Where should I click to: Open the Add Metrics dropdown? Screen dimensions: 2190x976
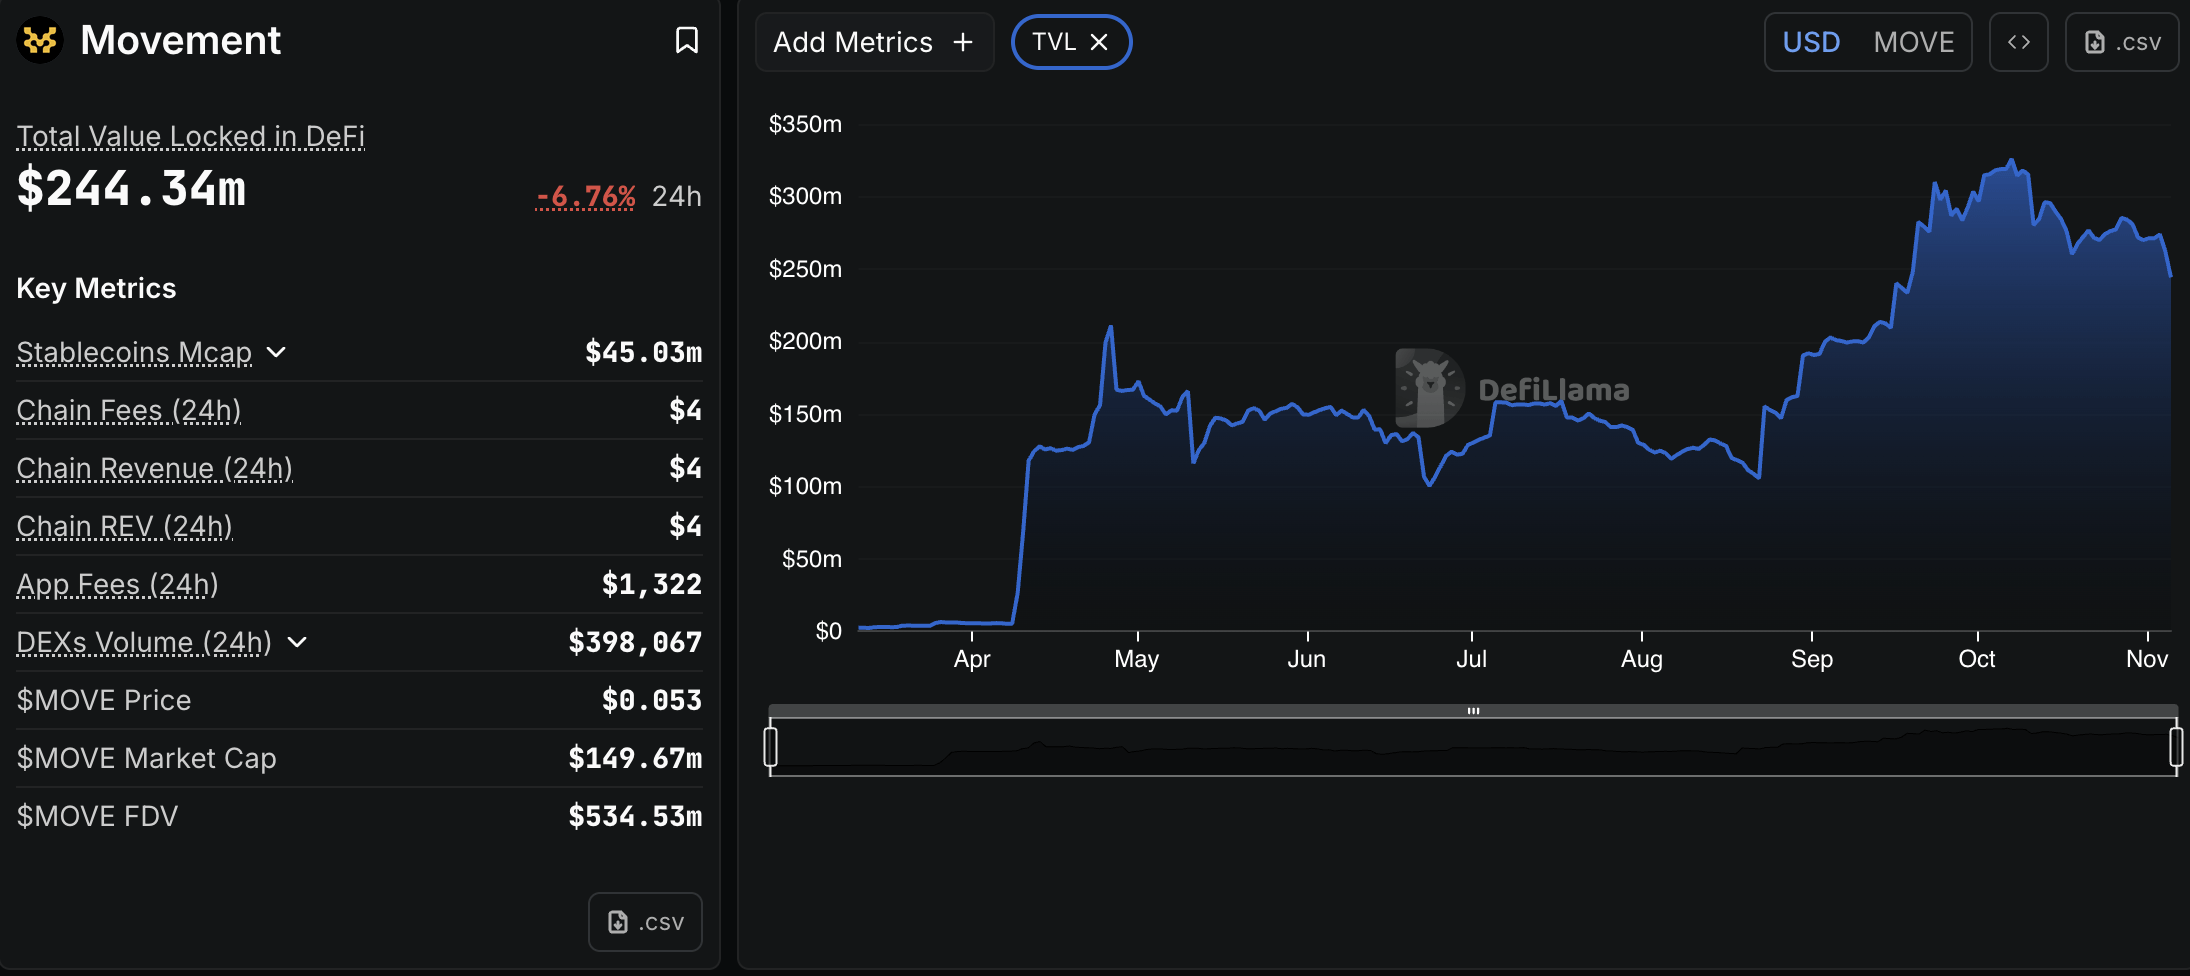873,42
